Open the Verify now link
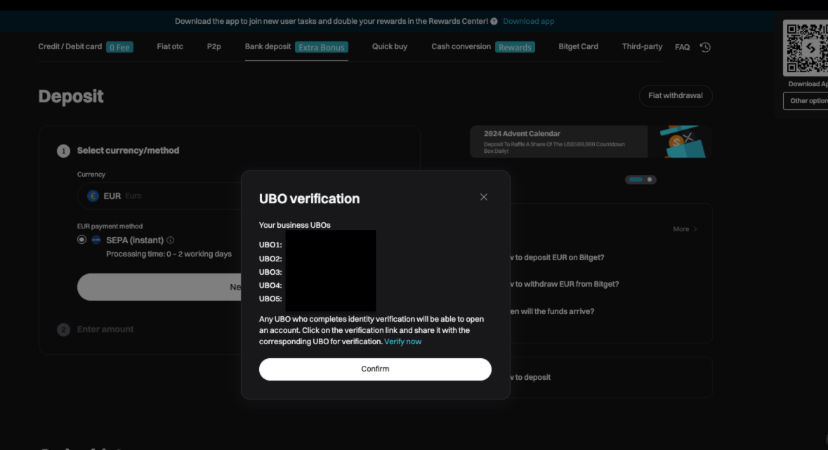 click(403, 342)
